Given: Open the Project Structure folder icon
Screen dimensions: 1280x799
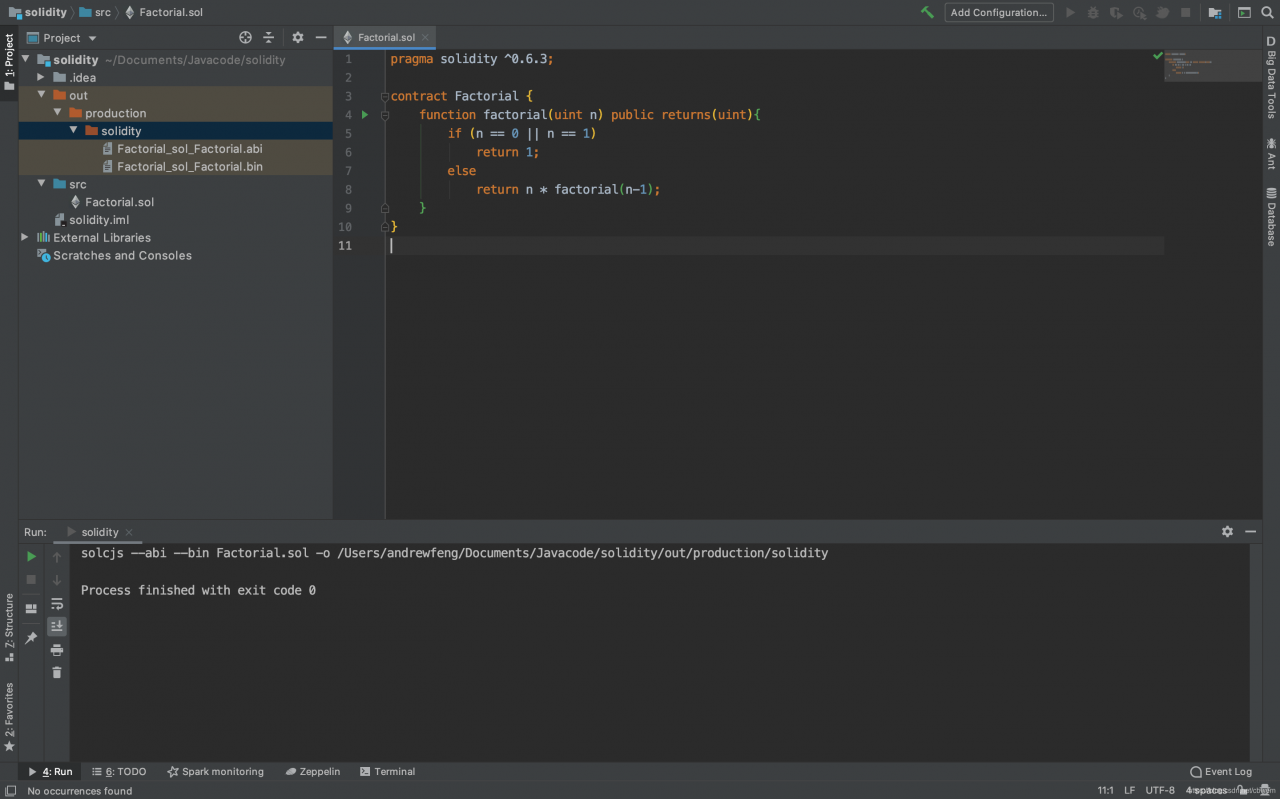Looking at the screenshot, I should [1215, 13].
